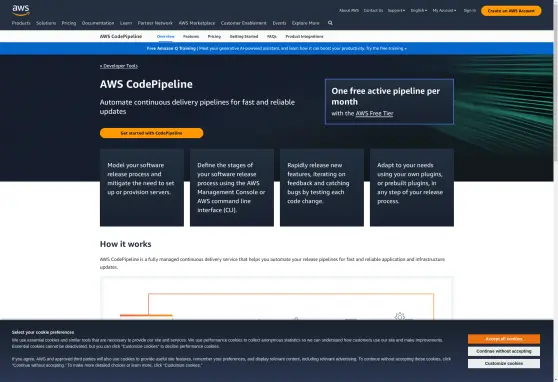
Task: Click Create an AWS Account button
Action: (511, 11)
